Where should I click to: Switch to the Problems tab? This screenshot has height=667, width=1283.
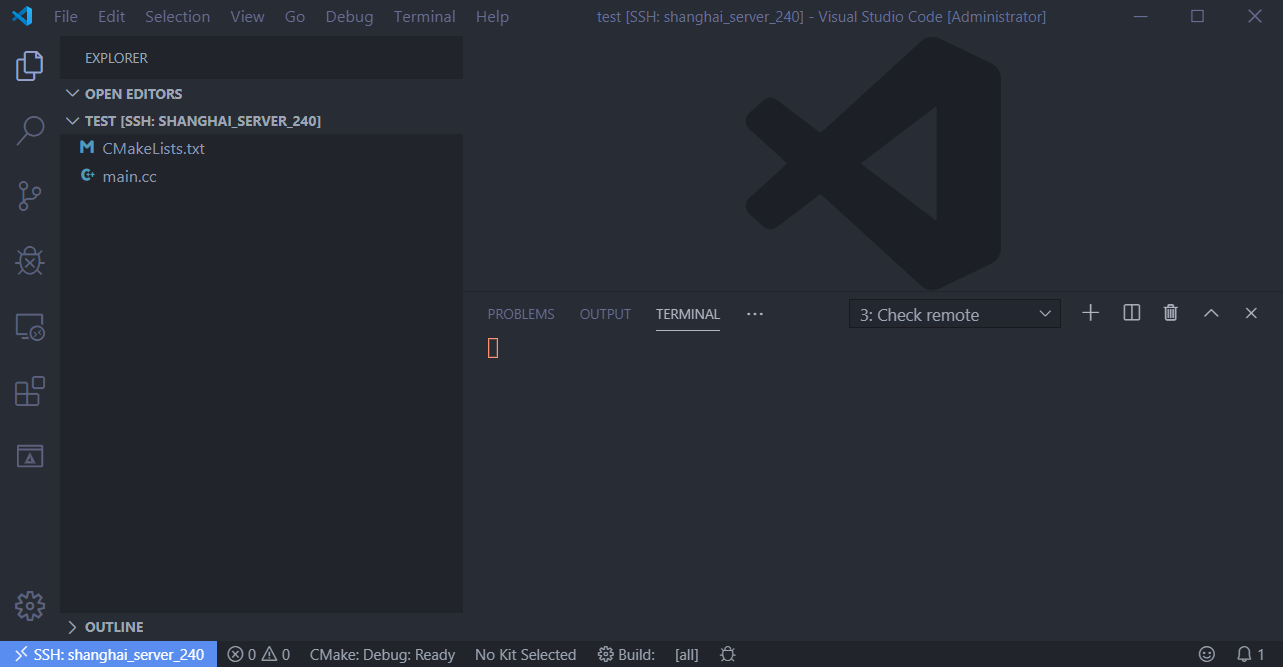[521, 314]
